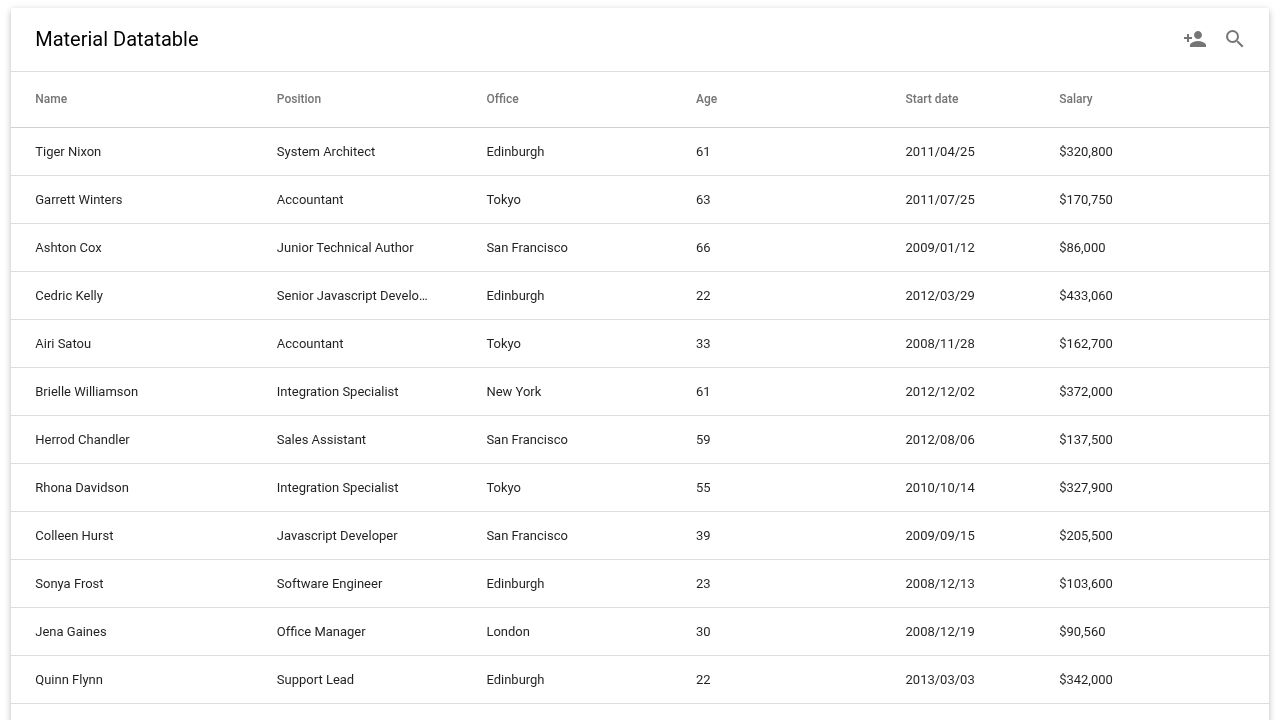Select the Tiger Nixon row
The height and width of the screenshot is (720, 1280).
point(640,152)
